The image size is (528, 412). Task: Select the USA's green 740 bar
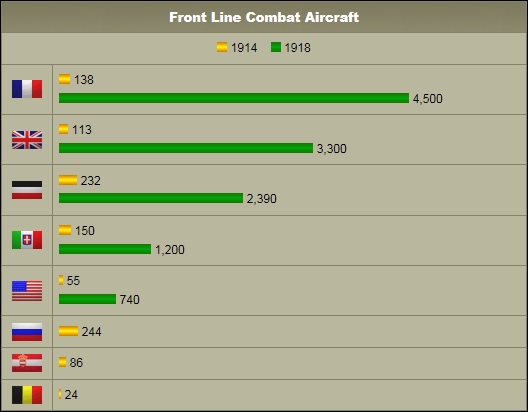tap(88, 299)
